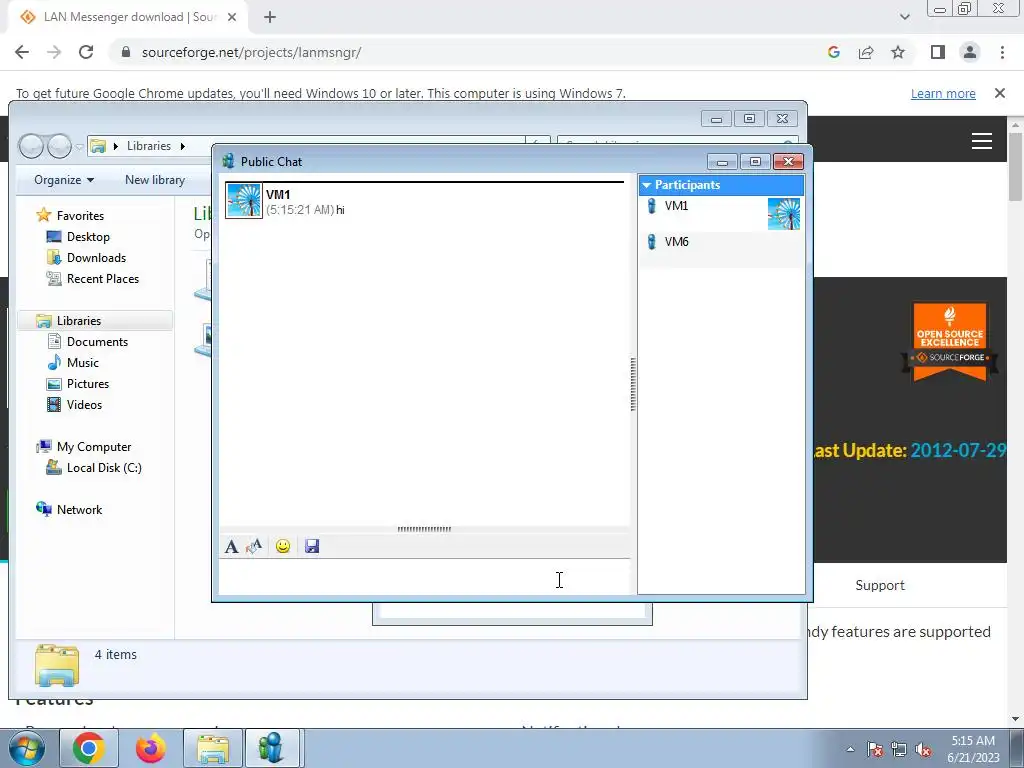
Task: Open LAN Messenger taskbar button
Action: pyautogui.click(x=272, y=748)
